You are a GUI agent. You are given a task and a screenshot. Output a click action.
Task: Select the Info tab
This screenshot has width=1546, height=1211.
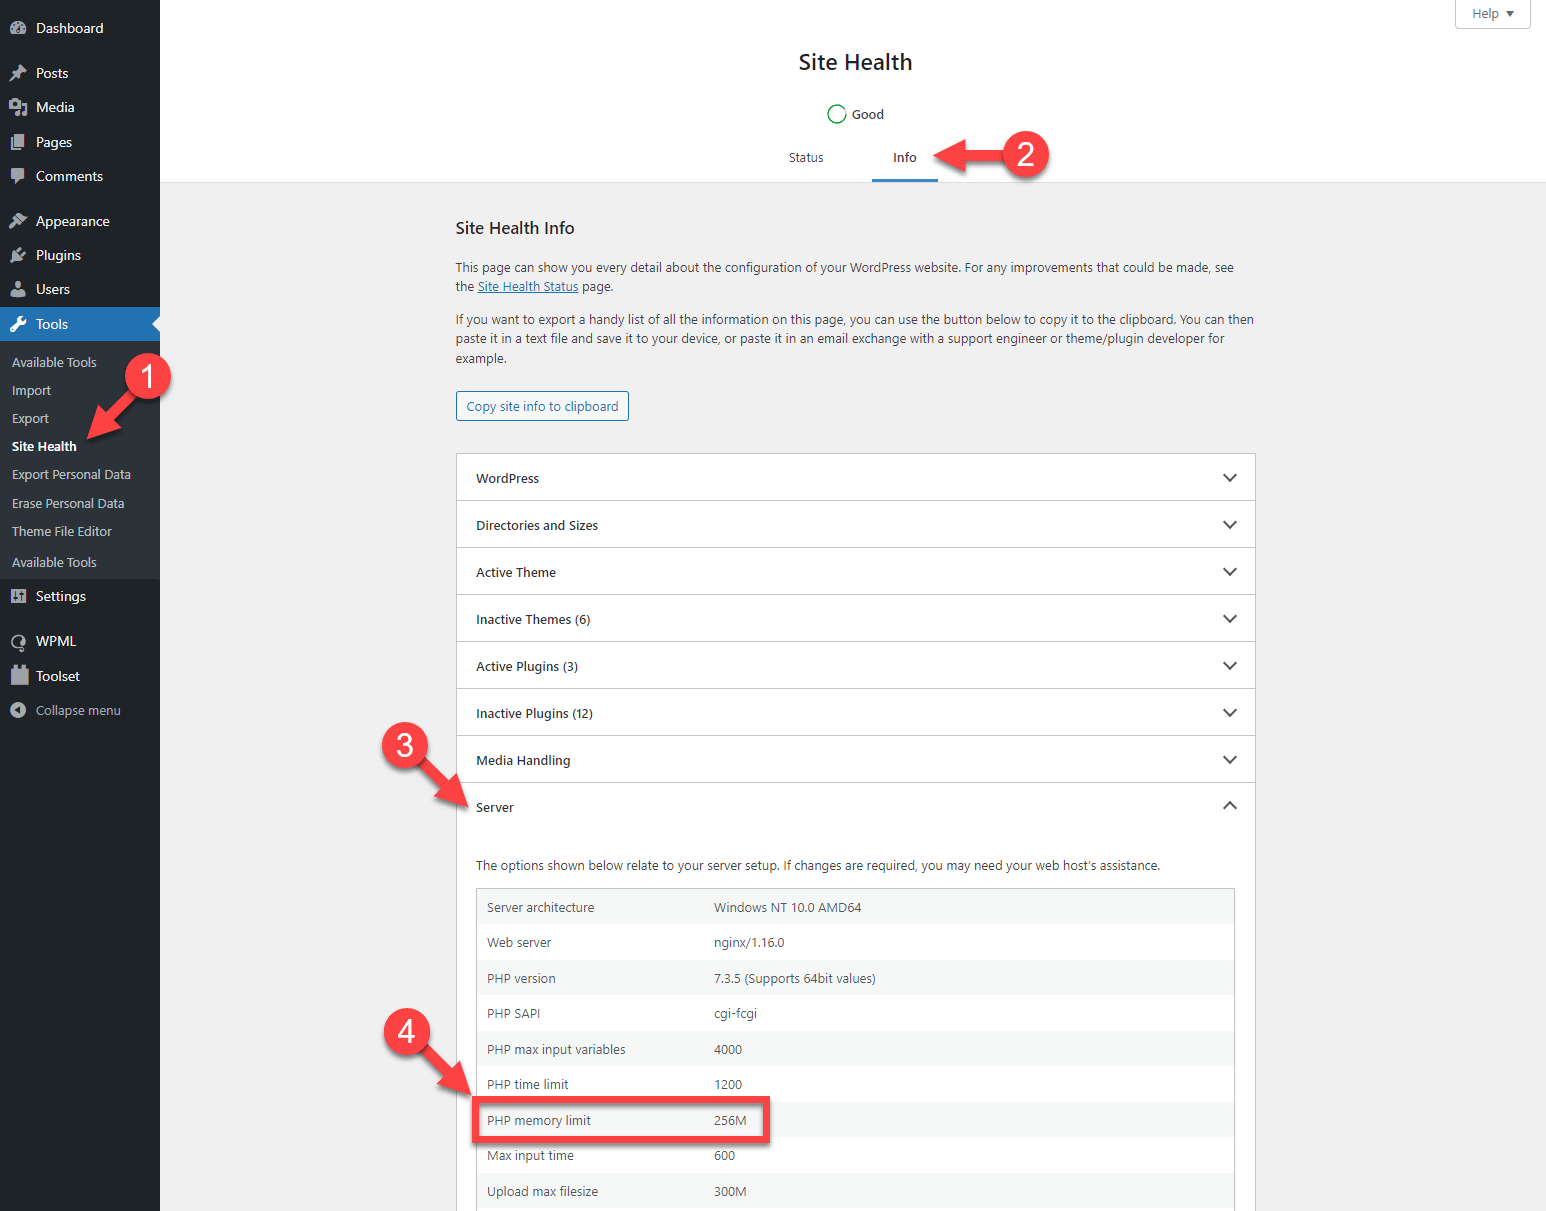coord(904,157)
